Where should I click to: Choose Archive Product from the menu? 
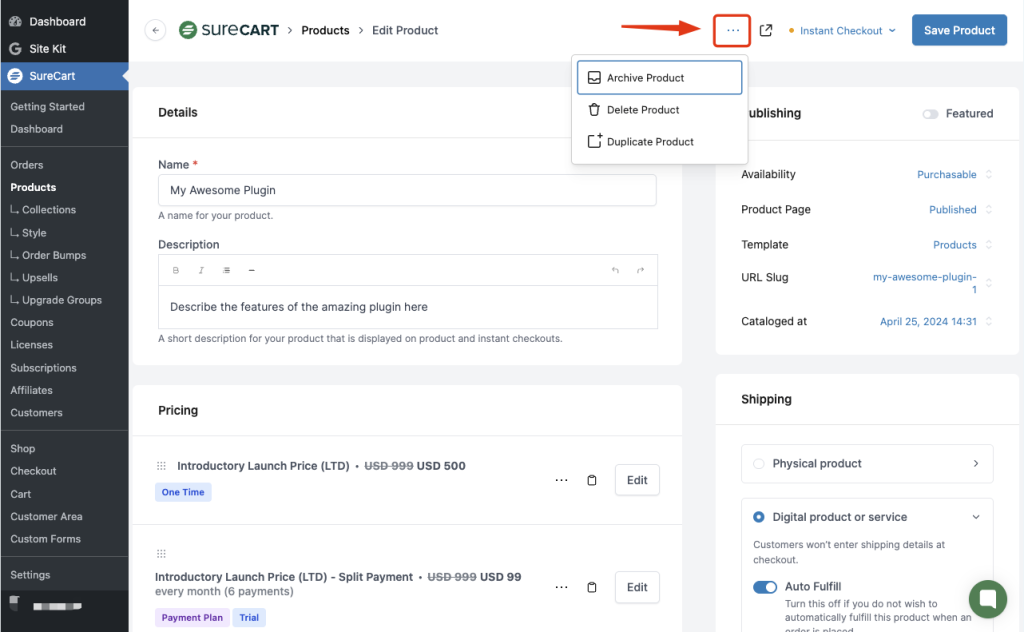pyautogui.click(x=659, y=78)
